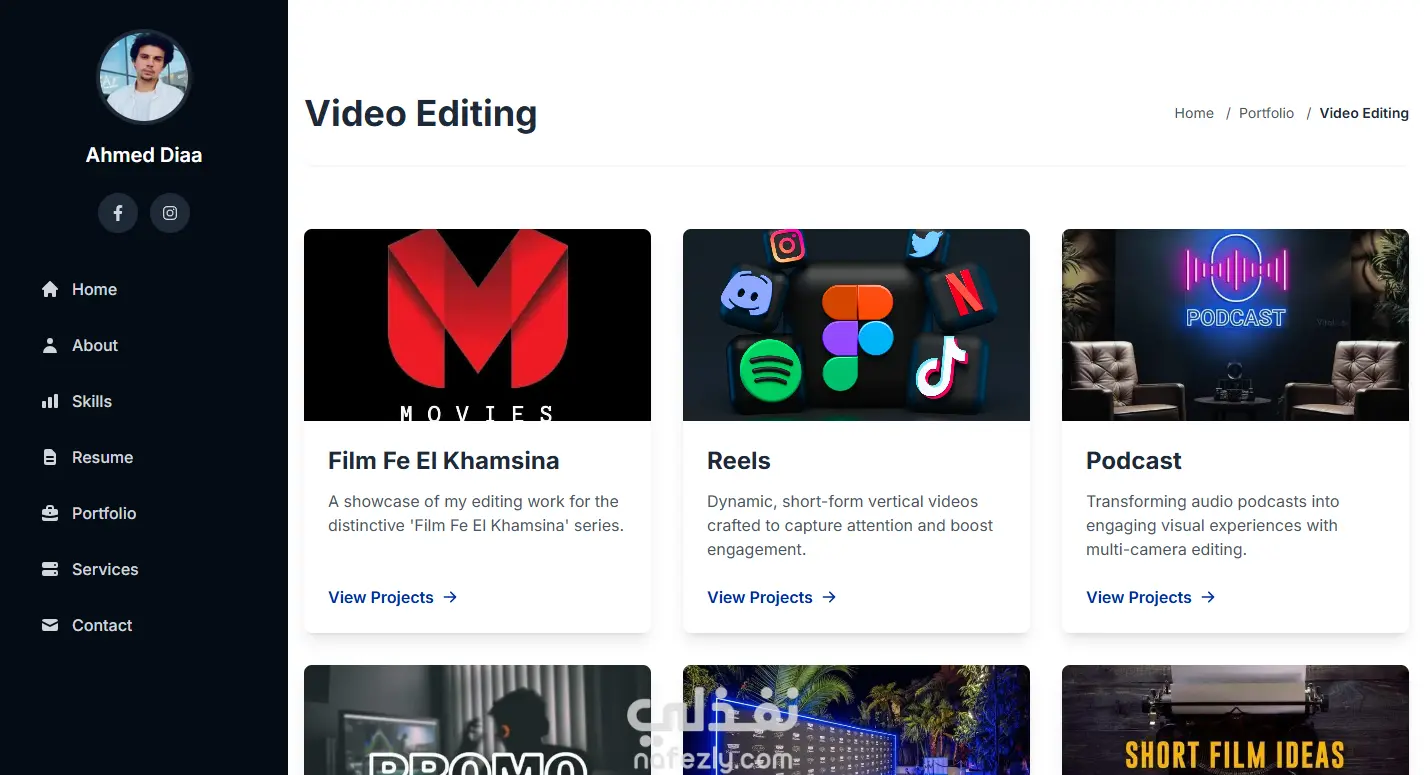Viewport: 1425px width, 775px height.
Task: Open the Movies thumbnail image
Action: coord(477,325)
